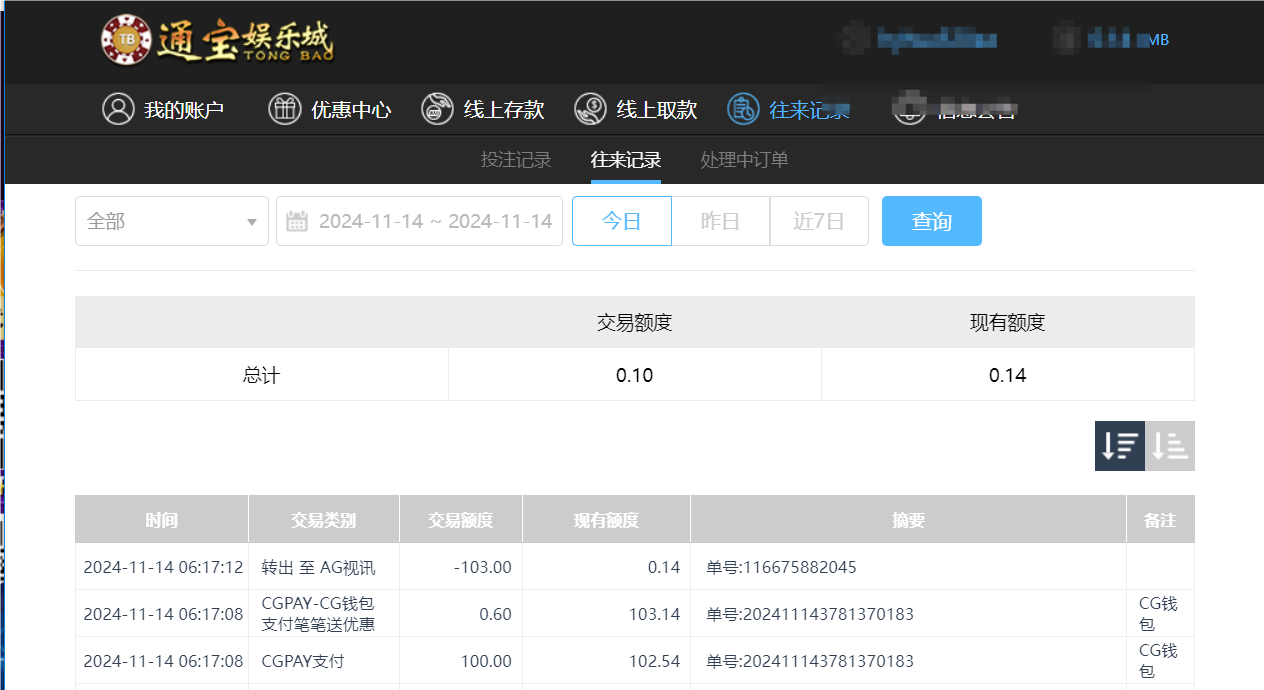1264x690 pixels.
Task: Enable the 近7日 date range filter
Action: pyautogui.click(x=819, y=220)
